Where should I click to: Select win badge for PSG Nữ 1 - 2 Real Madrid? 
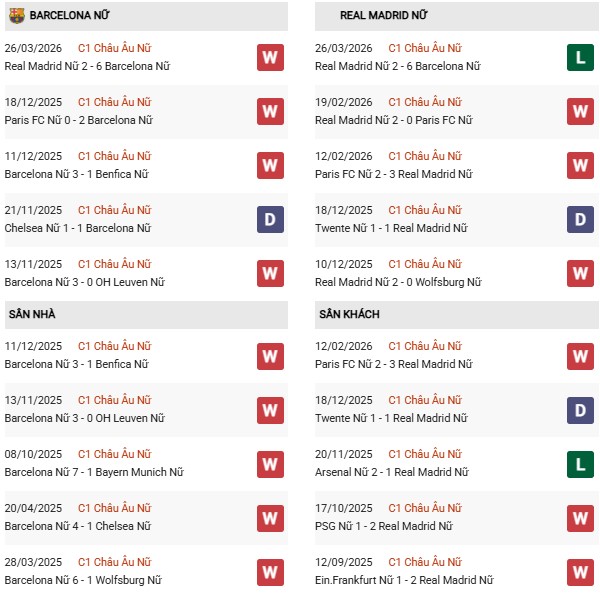point(580,518)
